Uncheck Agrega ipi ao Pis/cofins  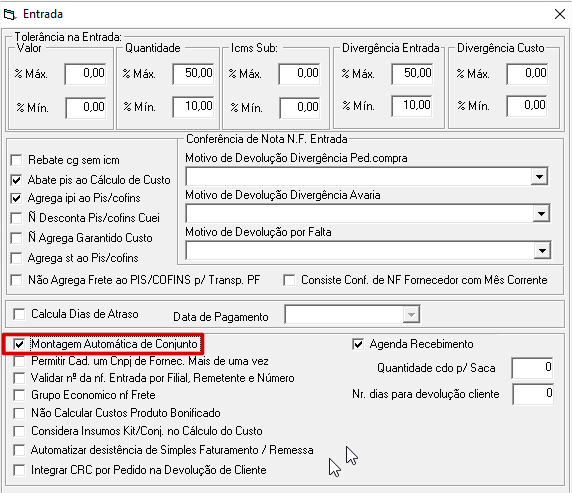[16, 198]
